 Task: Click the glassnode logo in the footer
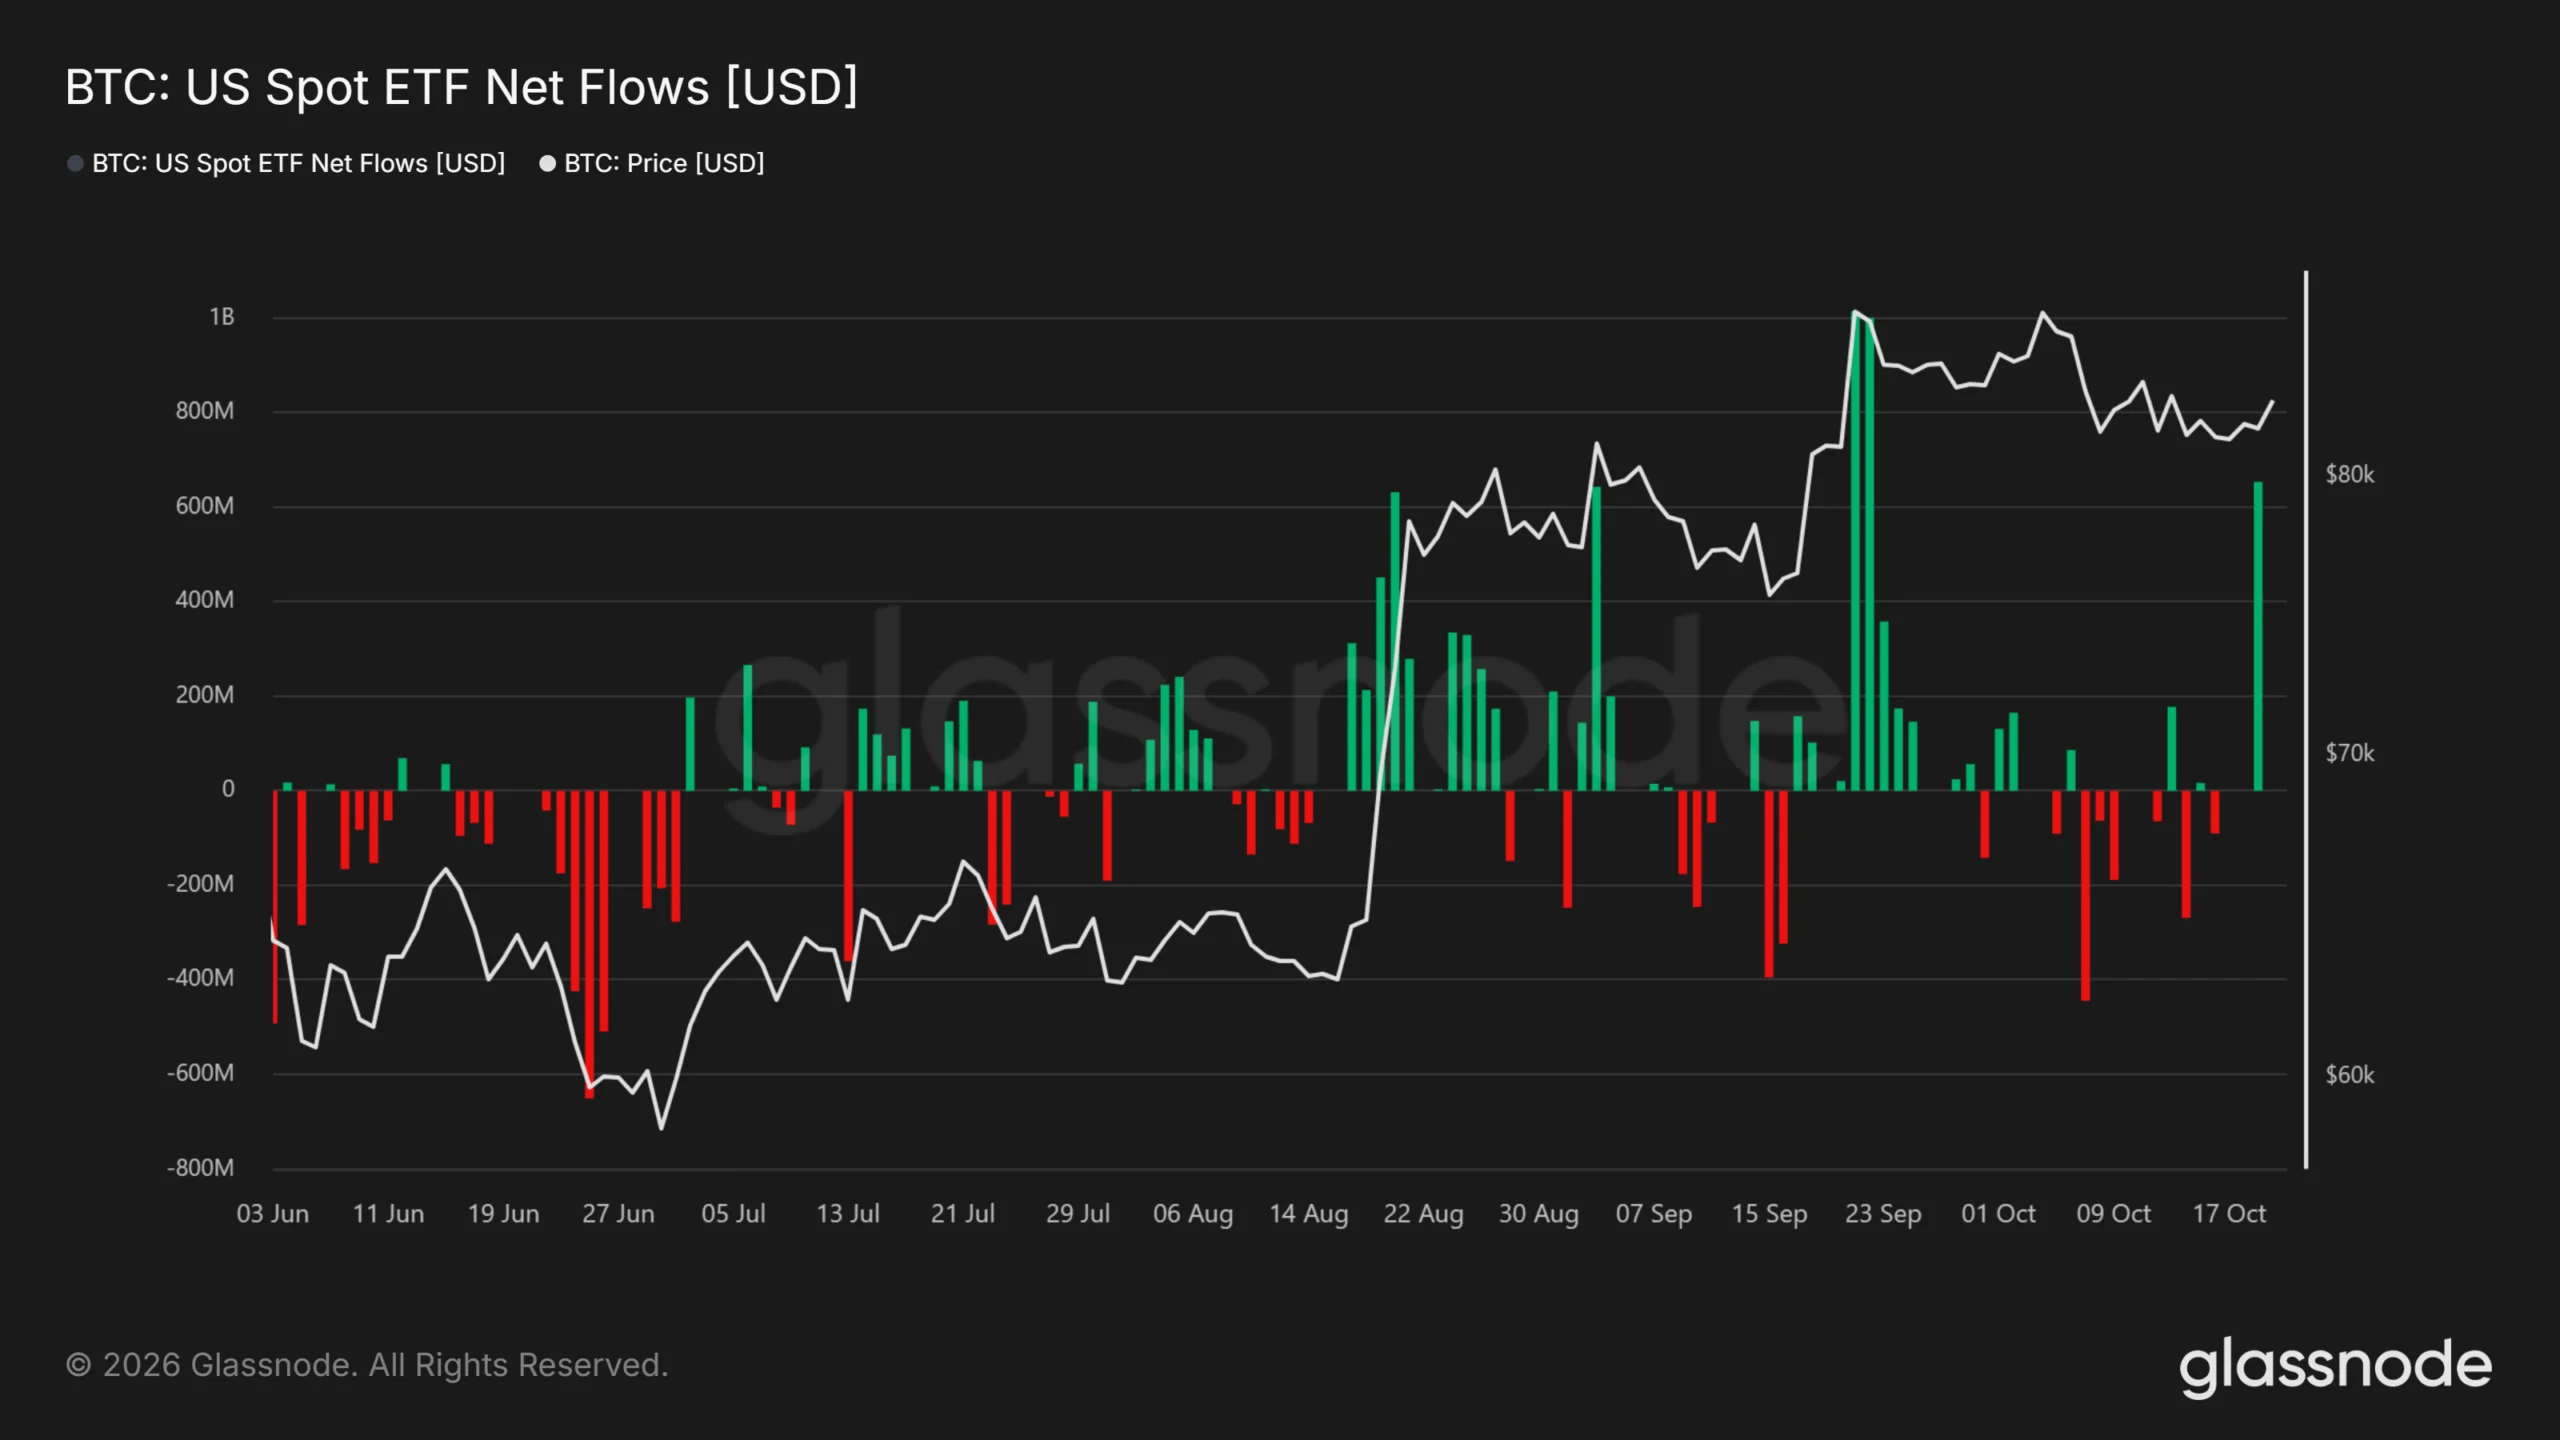(x=2335, y=1366)
